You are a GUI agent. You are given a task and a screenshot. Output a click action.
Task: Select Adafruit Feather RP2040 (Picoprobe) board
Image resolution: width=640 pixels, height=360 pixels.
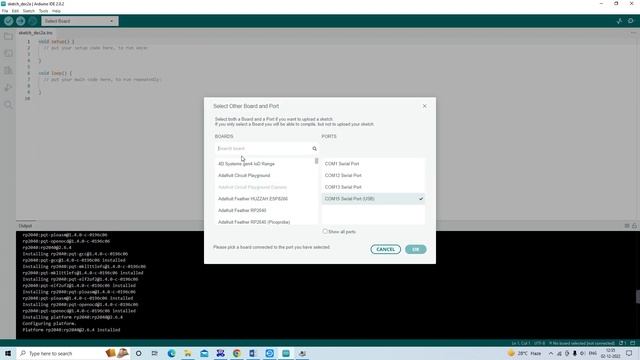pos(254,222)
